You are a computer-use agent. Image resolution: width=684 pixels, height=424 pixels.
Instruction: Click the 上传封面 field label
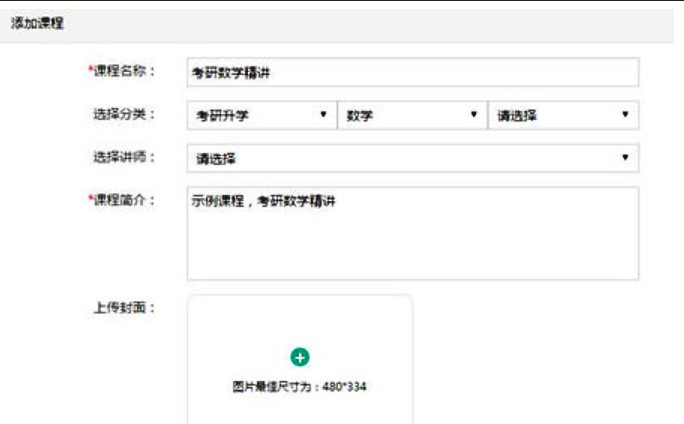[x=124, y=307]
